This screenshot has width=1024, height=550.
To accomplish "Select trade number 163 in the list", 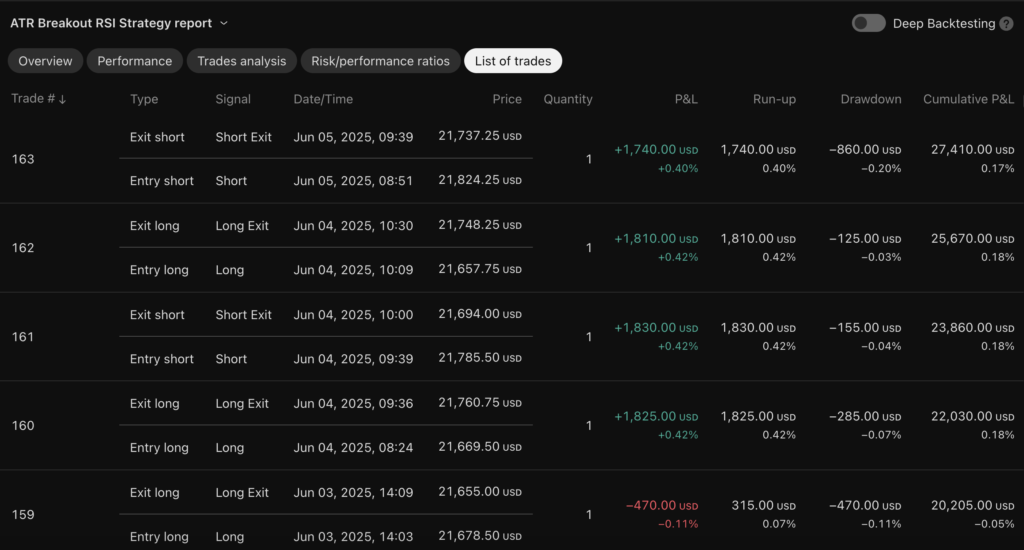I will [23, 159].
